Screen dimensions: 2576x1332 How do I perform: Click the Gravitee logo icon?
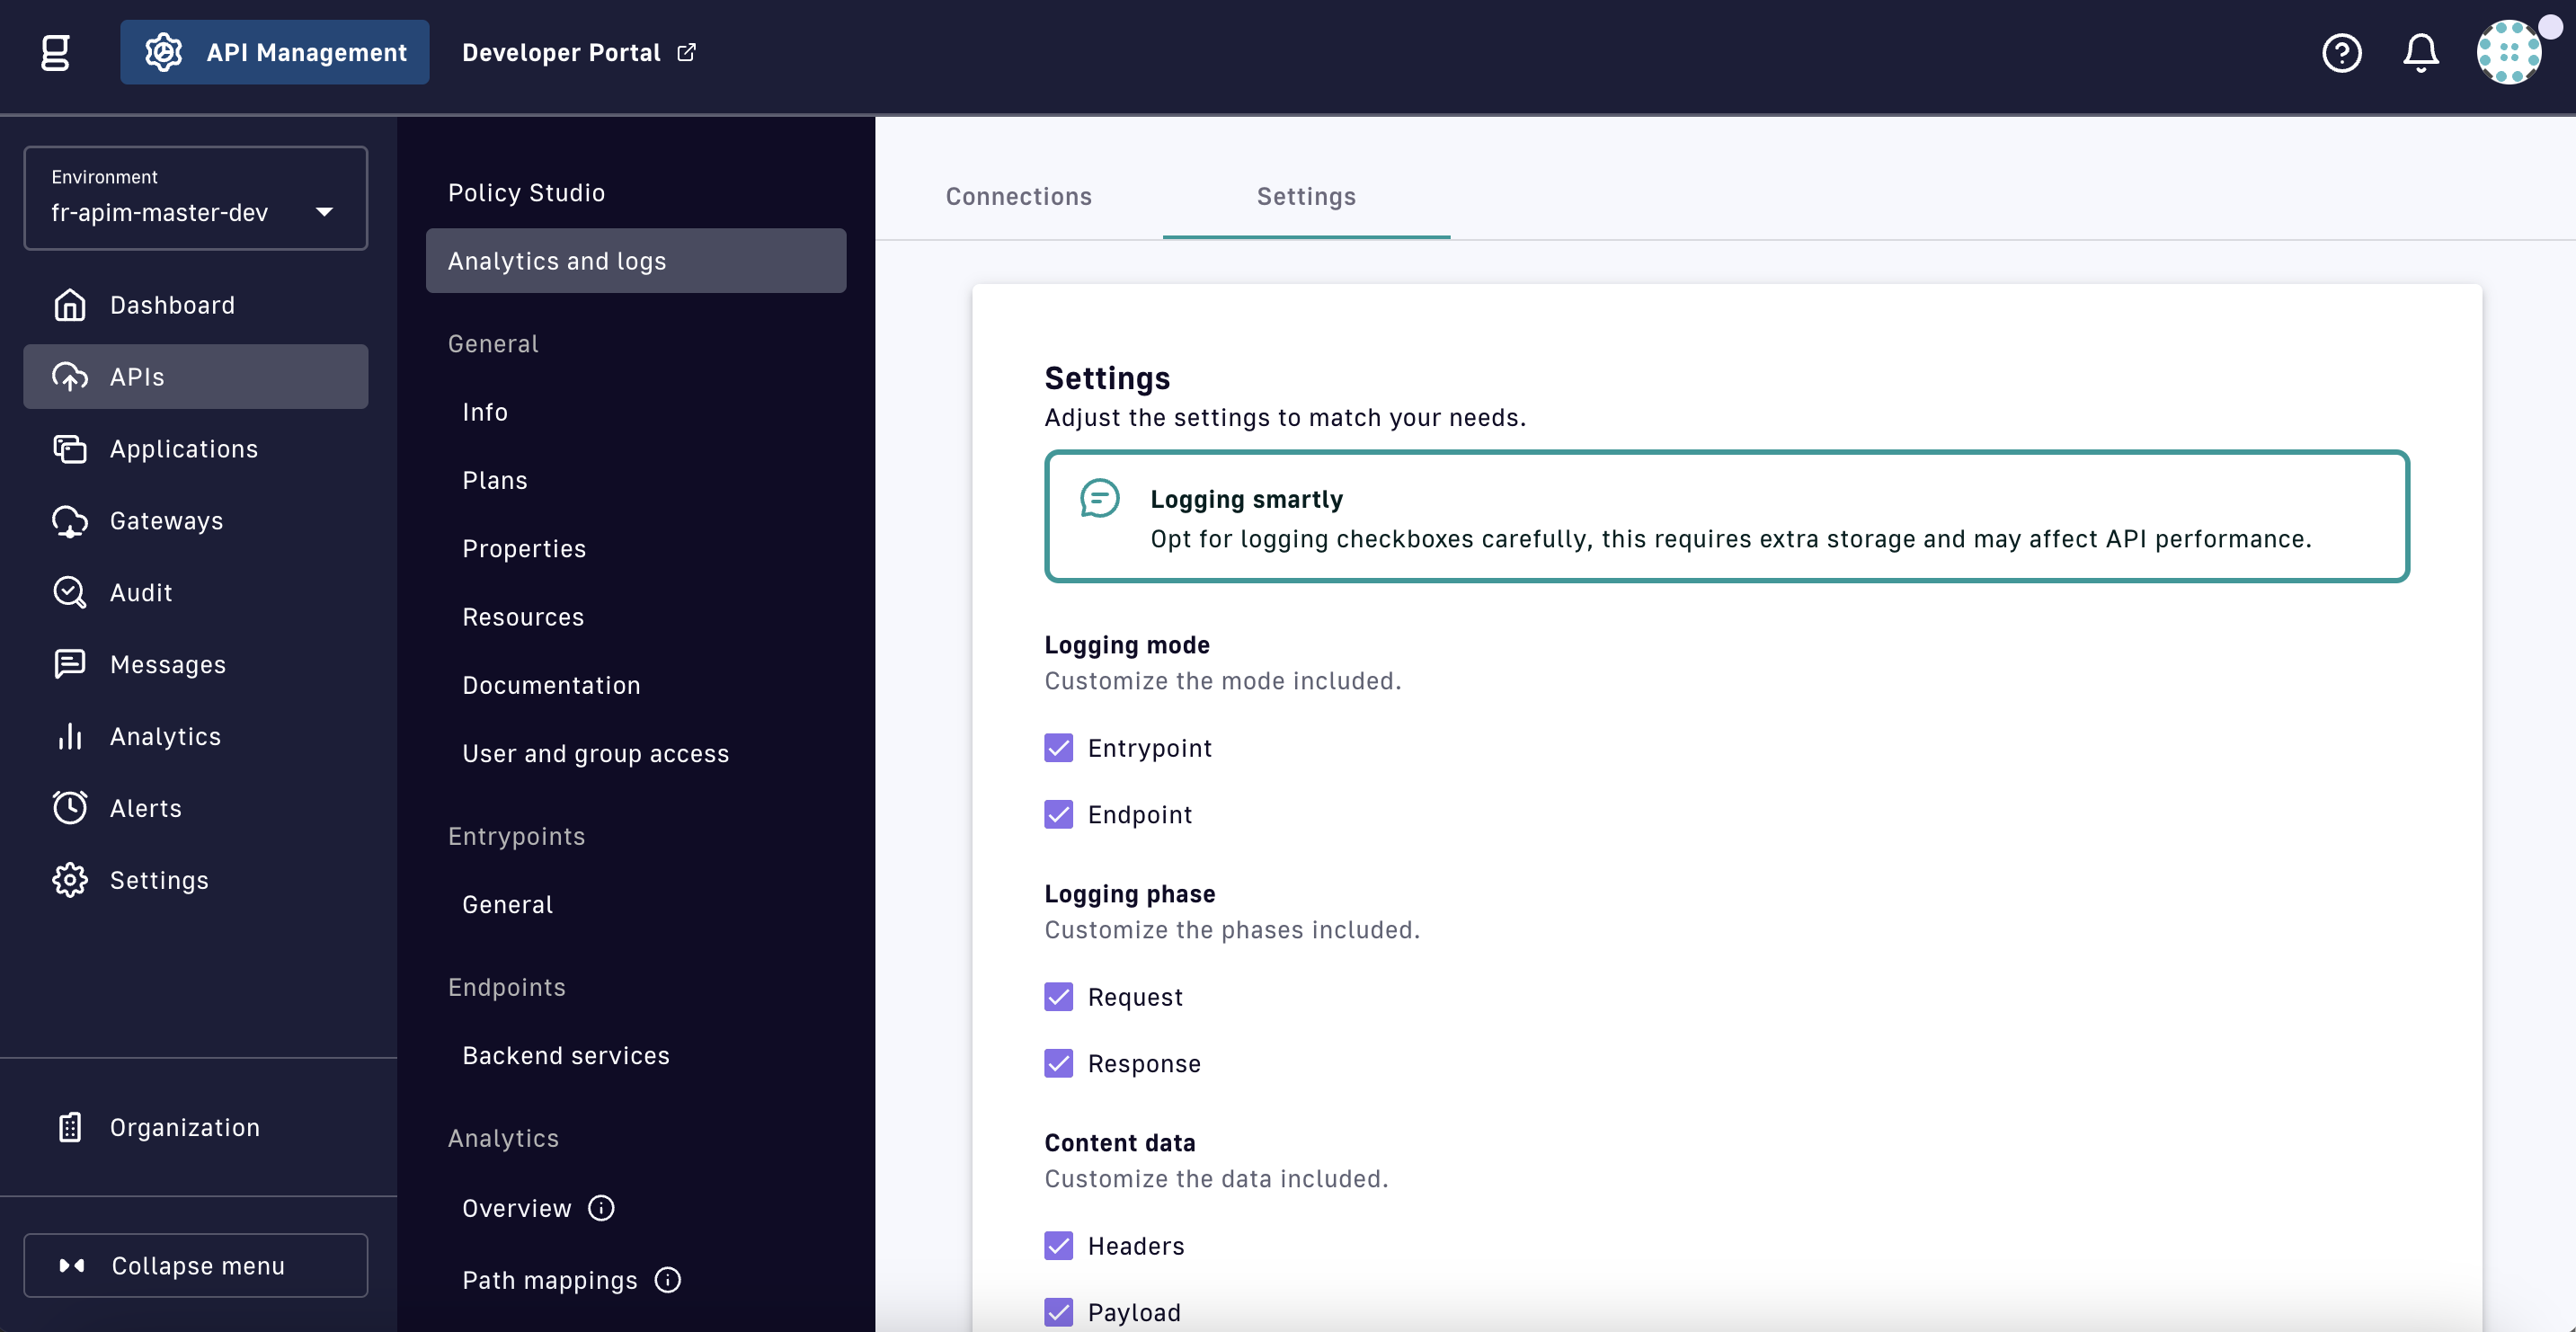[56, 52]
